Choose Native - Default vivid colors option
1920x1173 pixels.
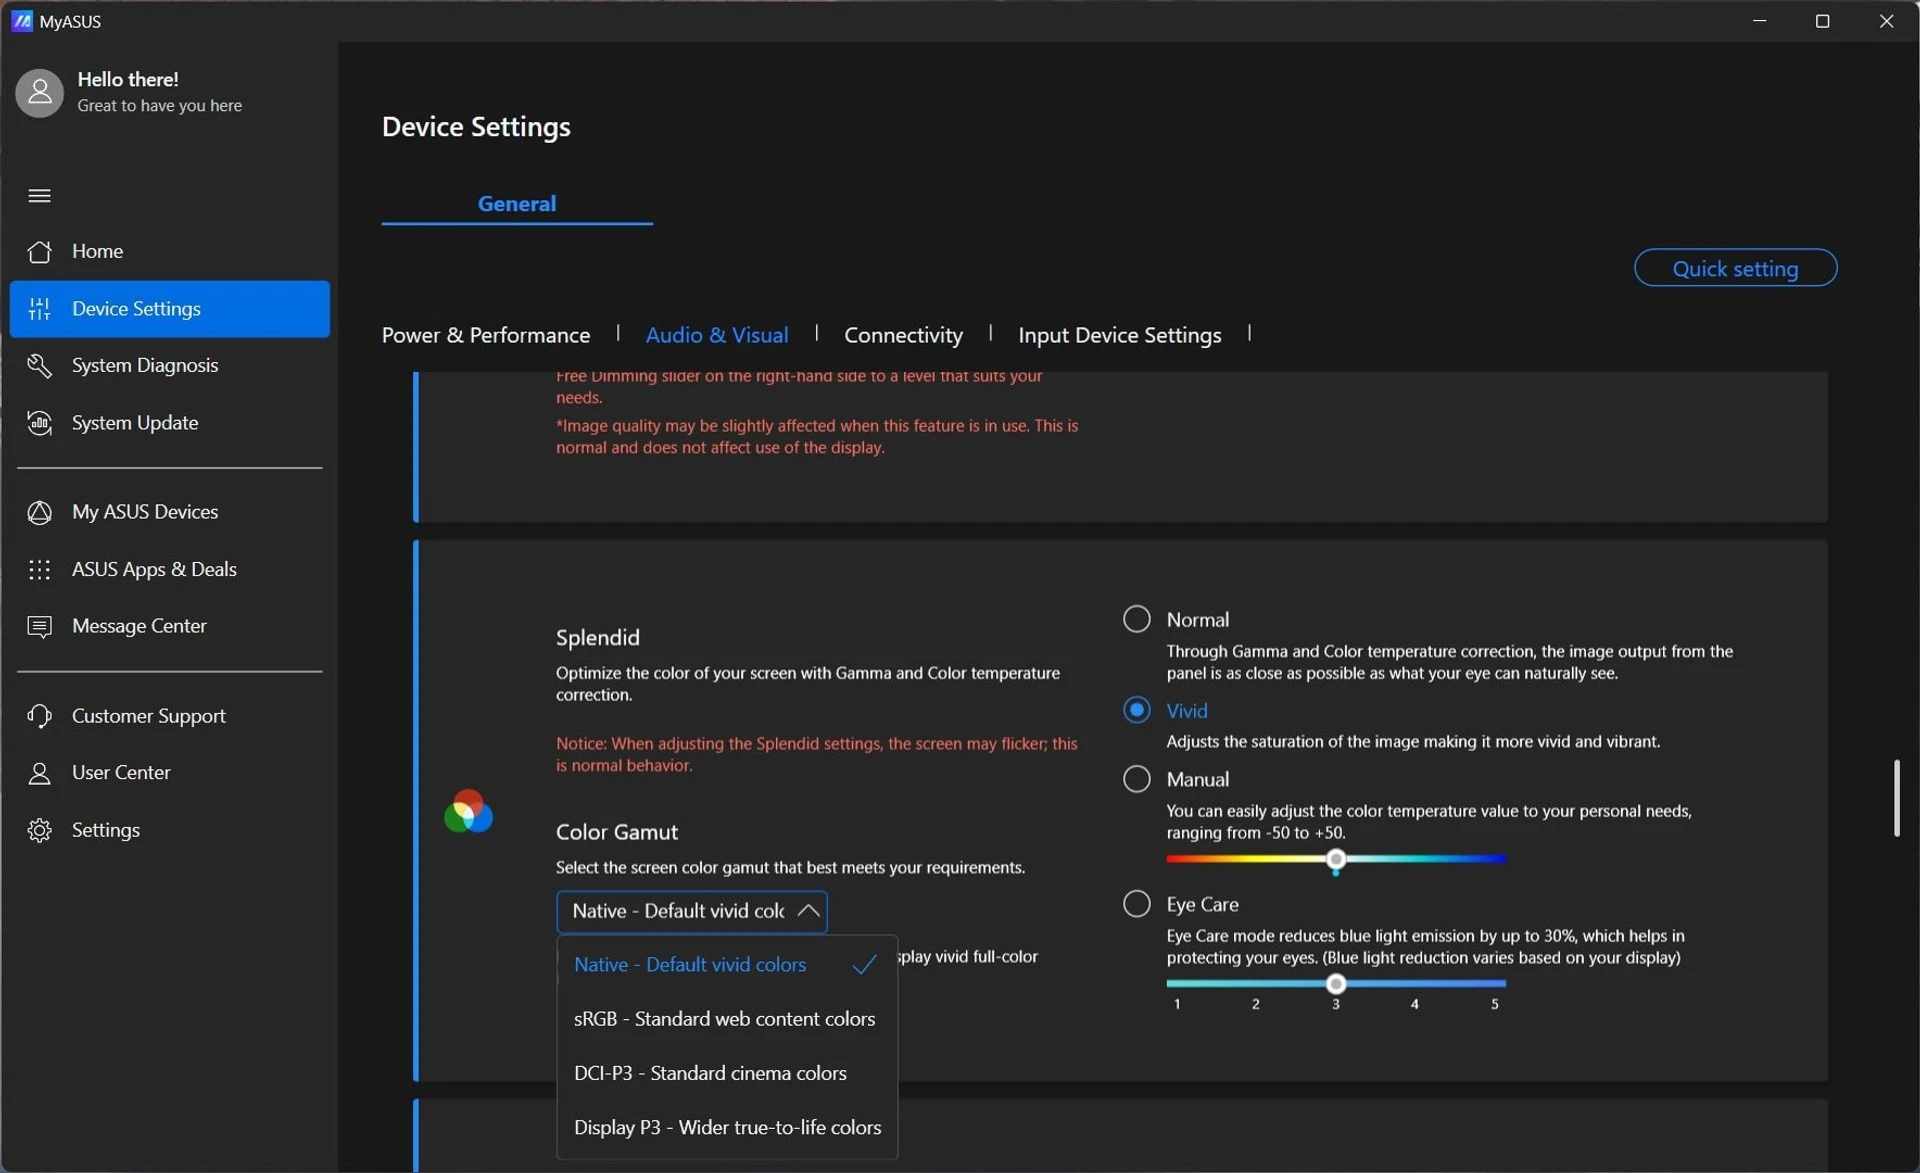[x=727, y=965]
